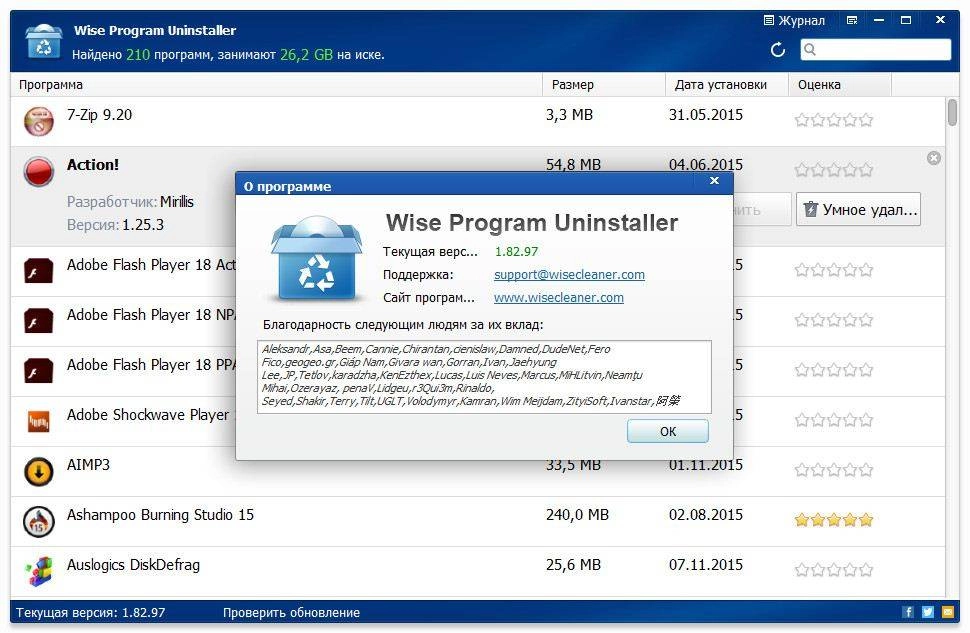
Task: Rate Ashampoo Burning Studio 15 gold stars
Action: coord(834,520)
